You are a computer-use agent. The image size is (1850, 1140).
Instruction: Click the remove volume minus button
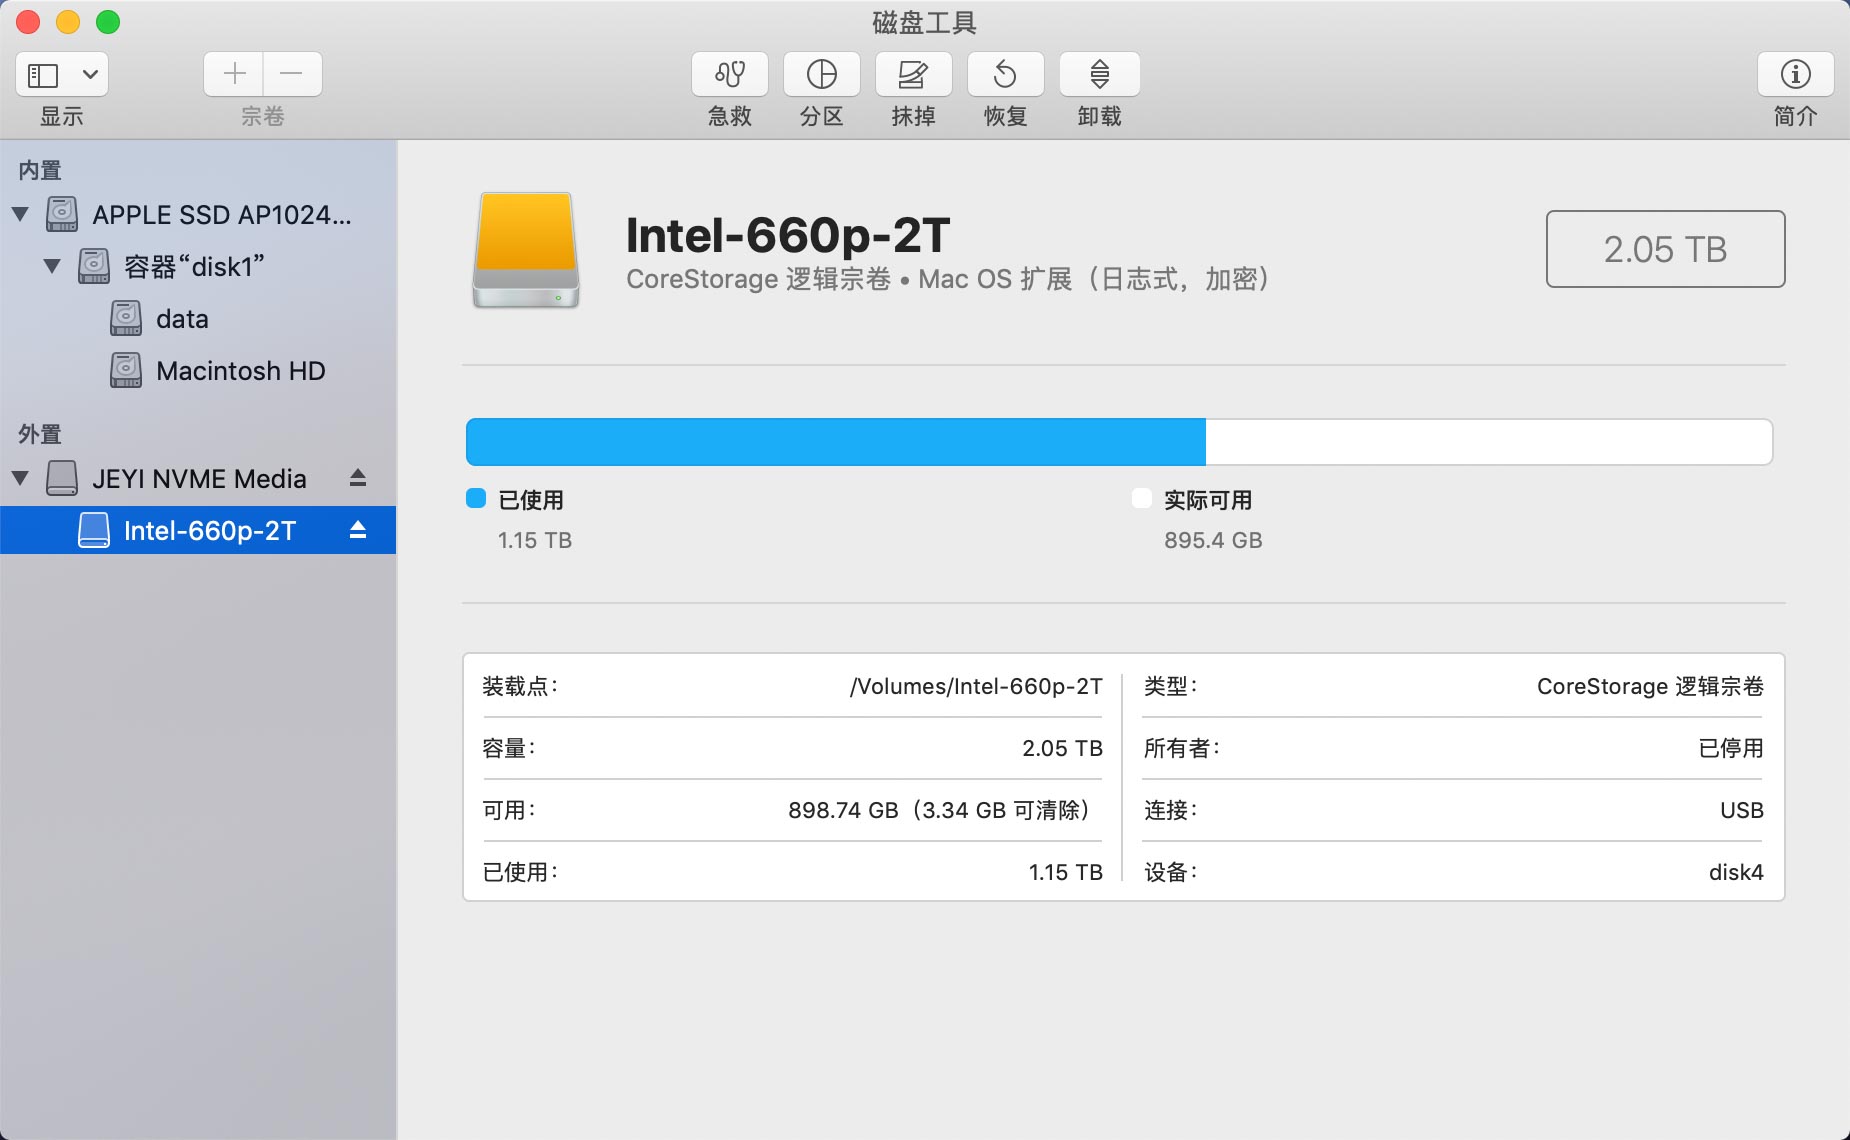pyautogui.click(x=292, y=74)
